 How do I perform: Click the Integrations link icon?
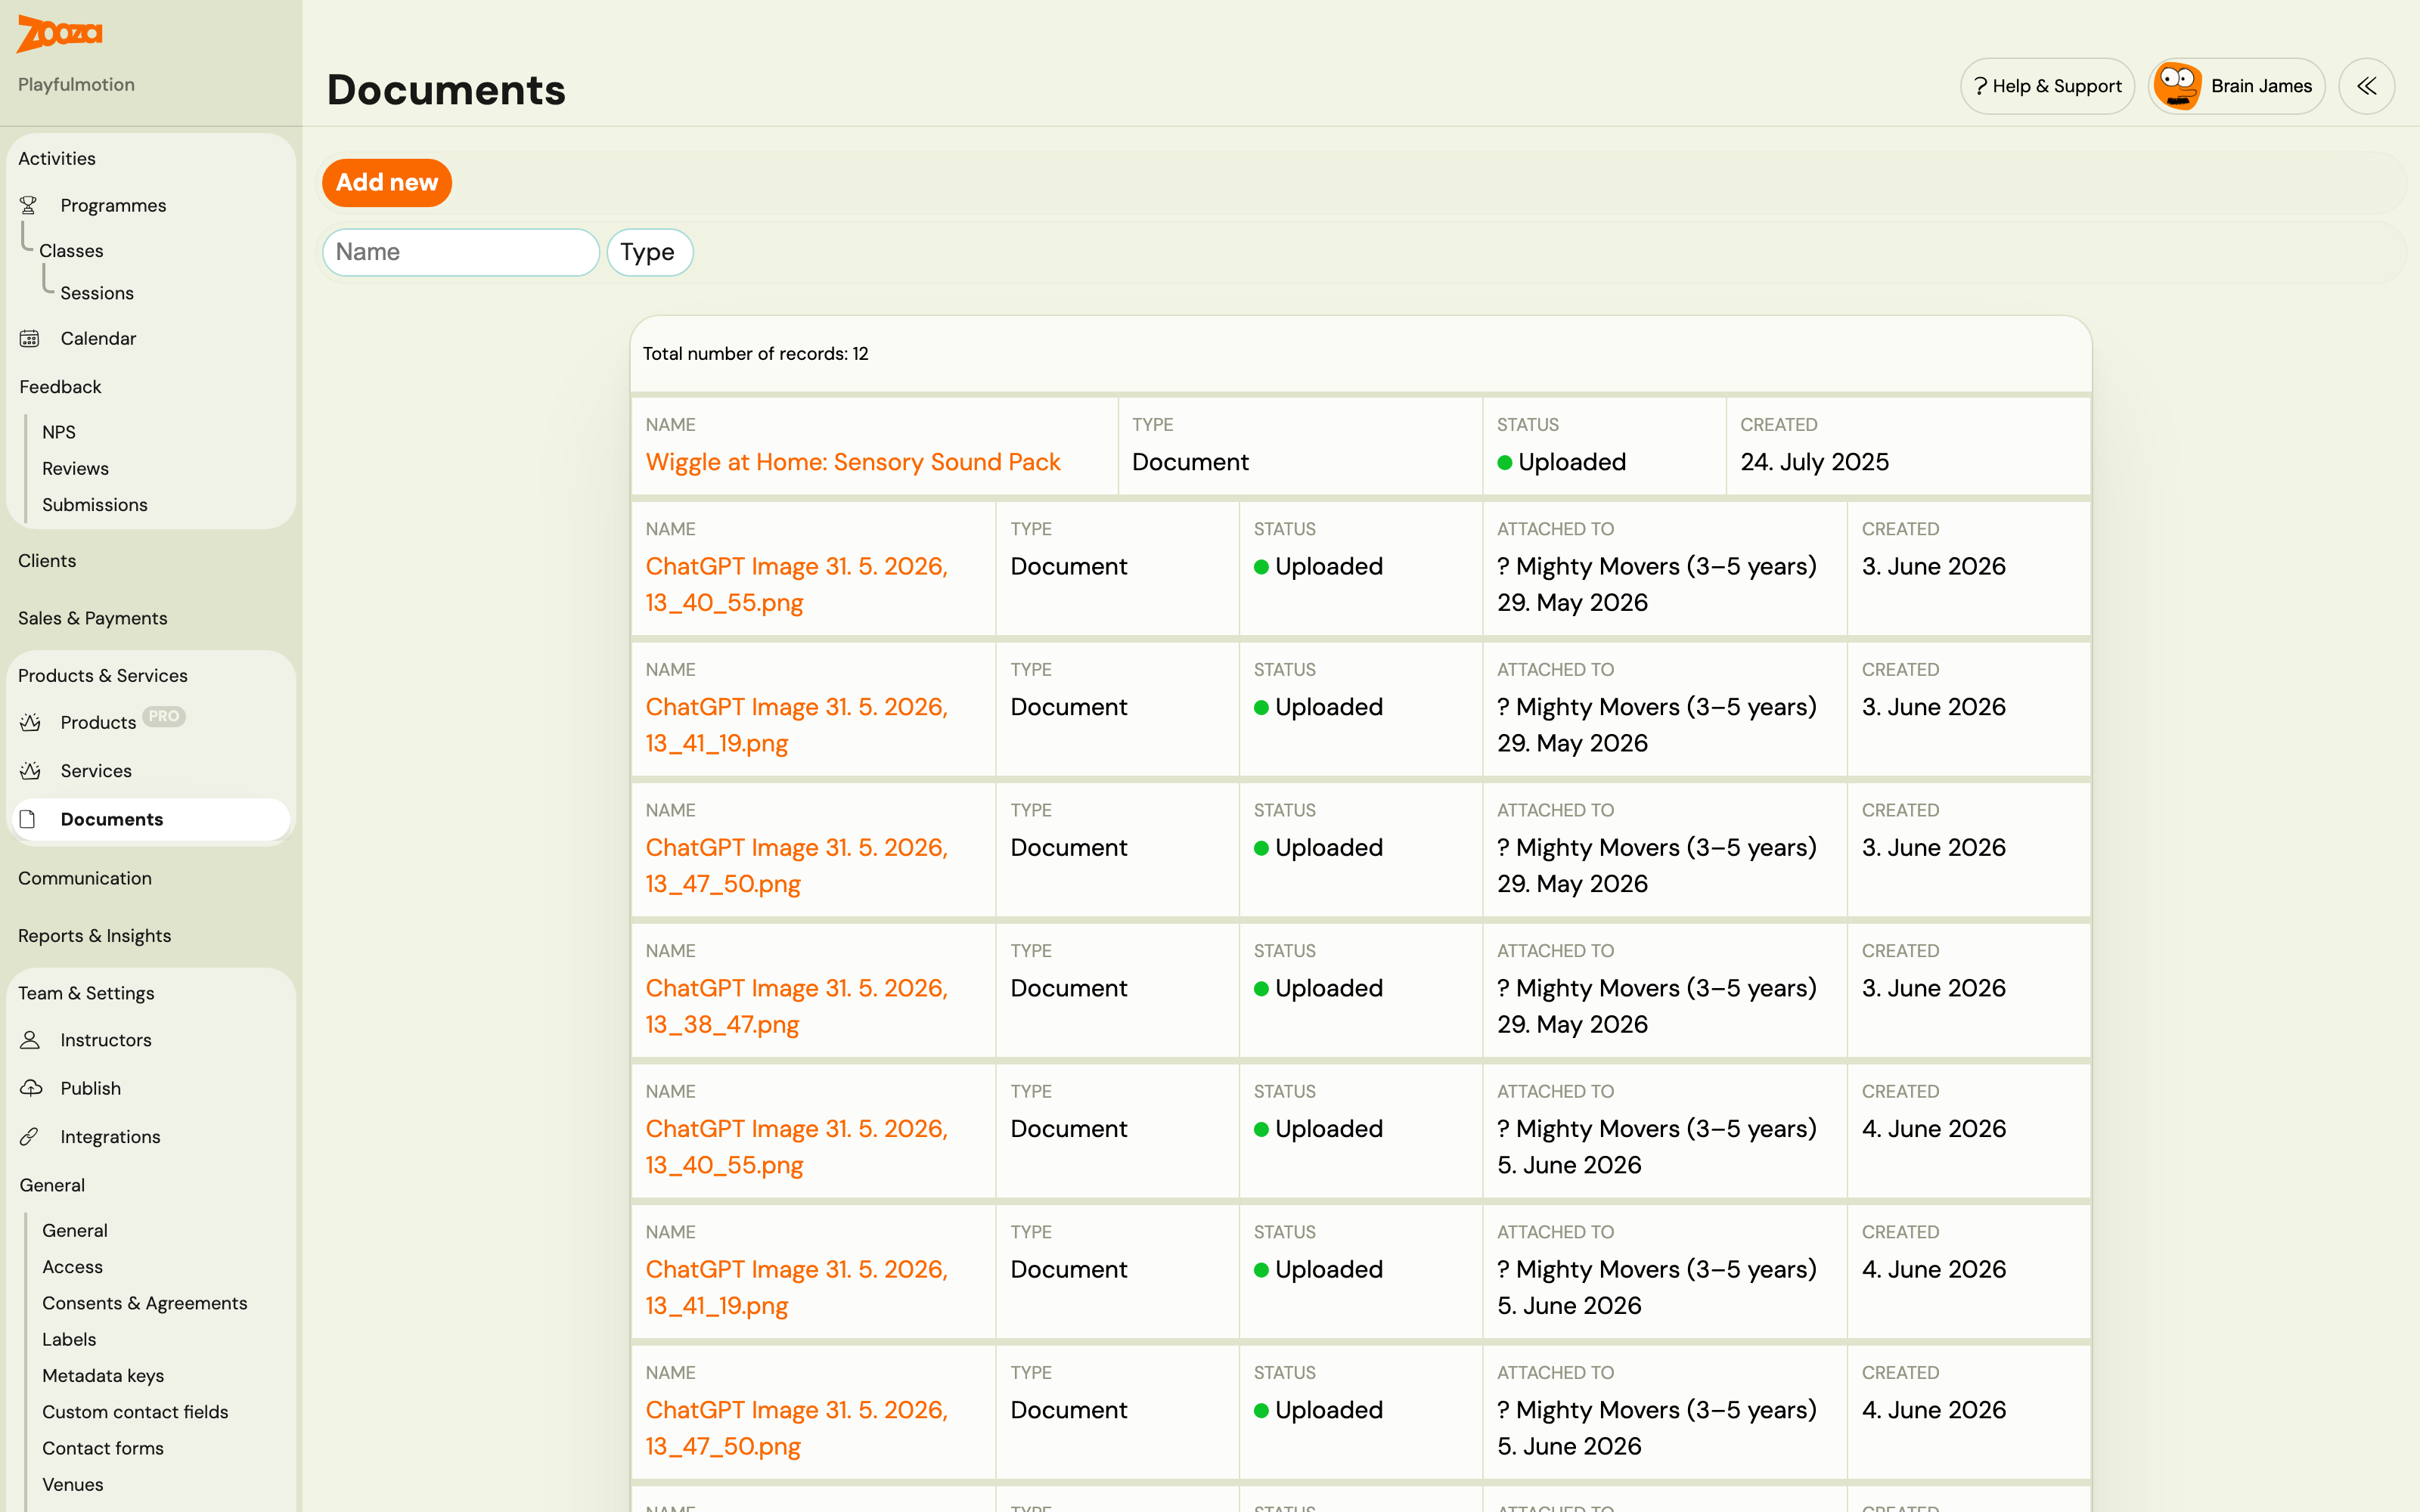pos(29,1136)
